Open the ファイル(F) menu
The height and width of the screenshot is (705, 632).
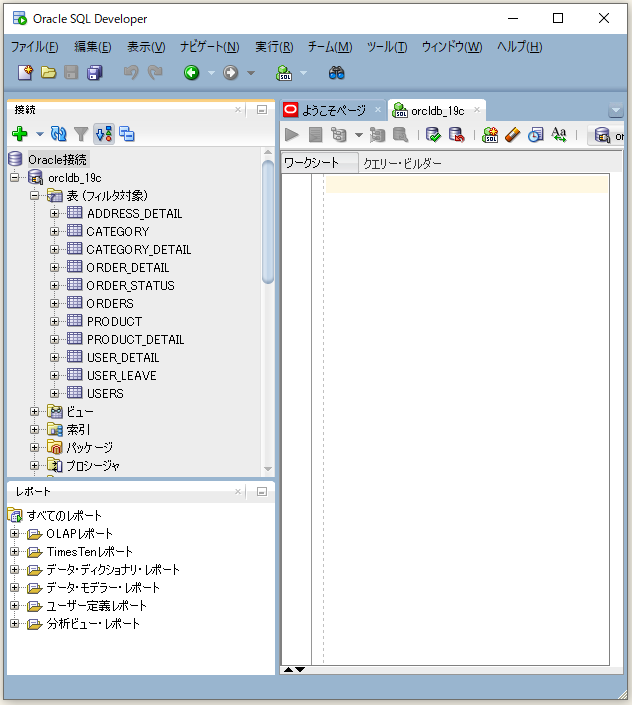click(x=34, y=47)
